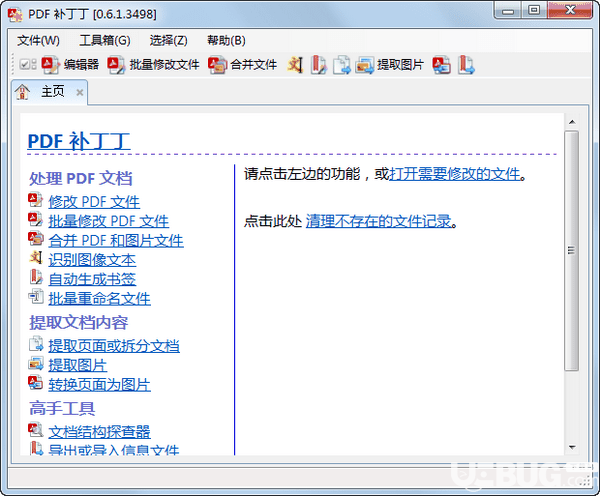
Task: Click the convert pages to images toolbar icon
Action: click(x=442, y=65)
